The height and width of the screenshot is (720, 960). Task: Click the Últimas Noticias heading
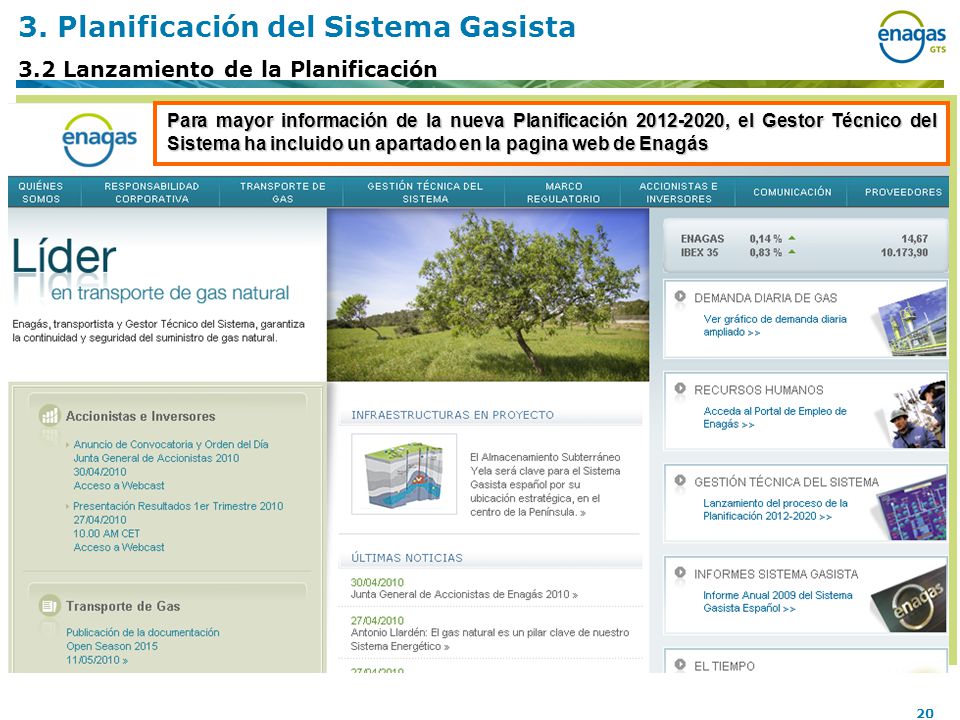coord(407,558)
